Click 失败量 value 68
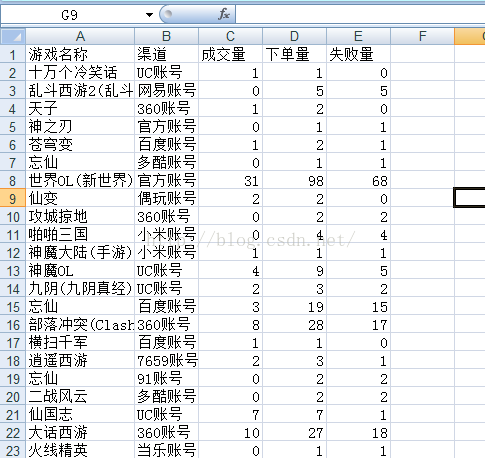The image size is (485, 458). (x=358, y=180)
